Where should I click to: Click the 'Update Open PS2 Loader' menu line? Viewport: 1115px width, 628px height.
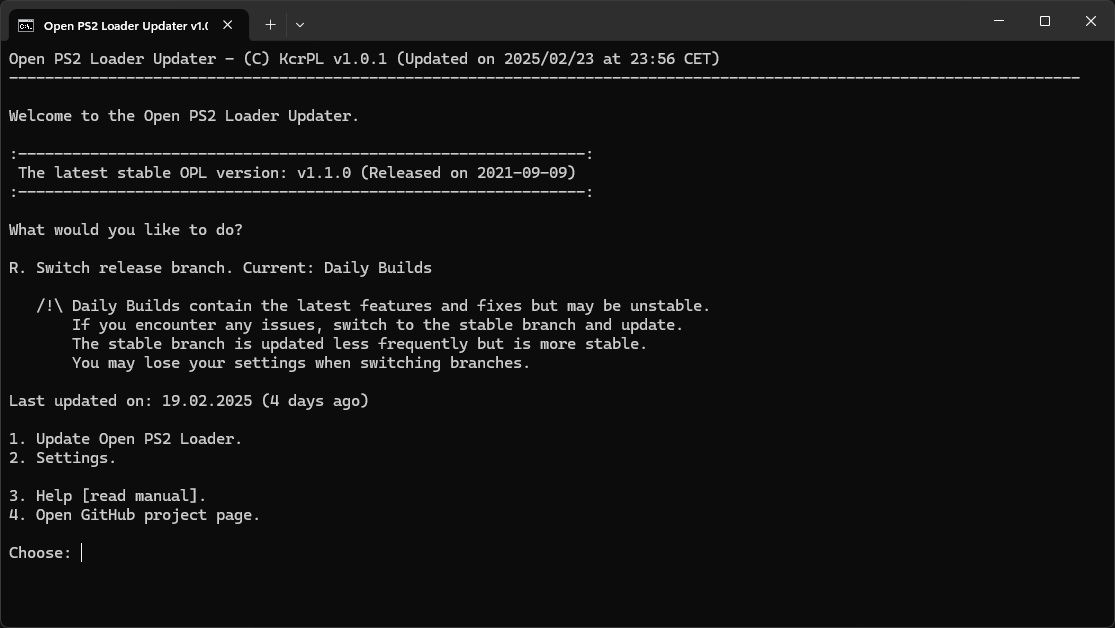125,439
